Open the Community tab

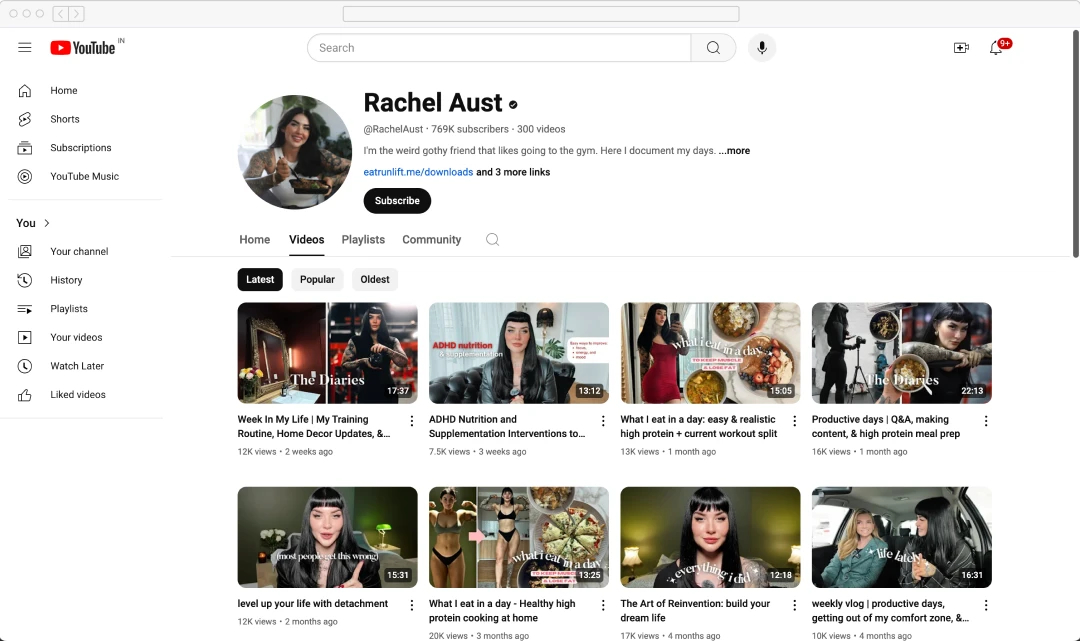pos(431,239)
